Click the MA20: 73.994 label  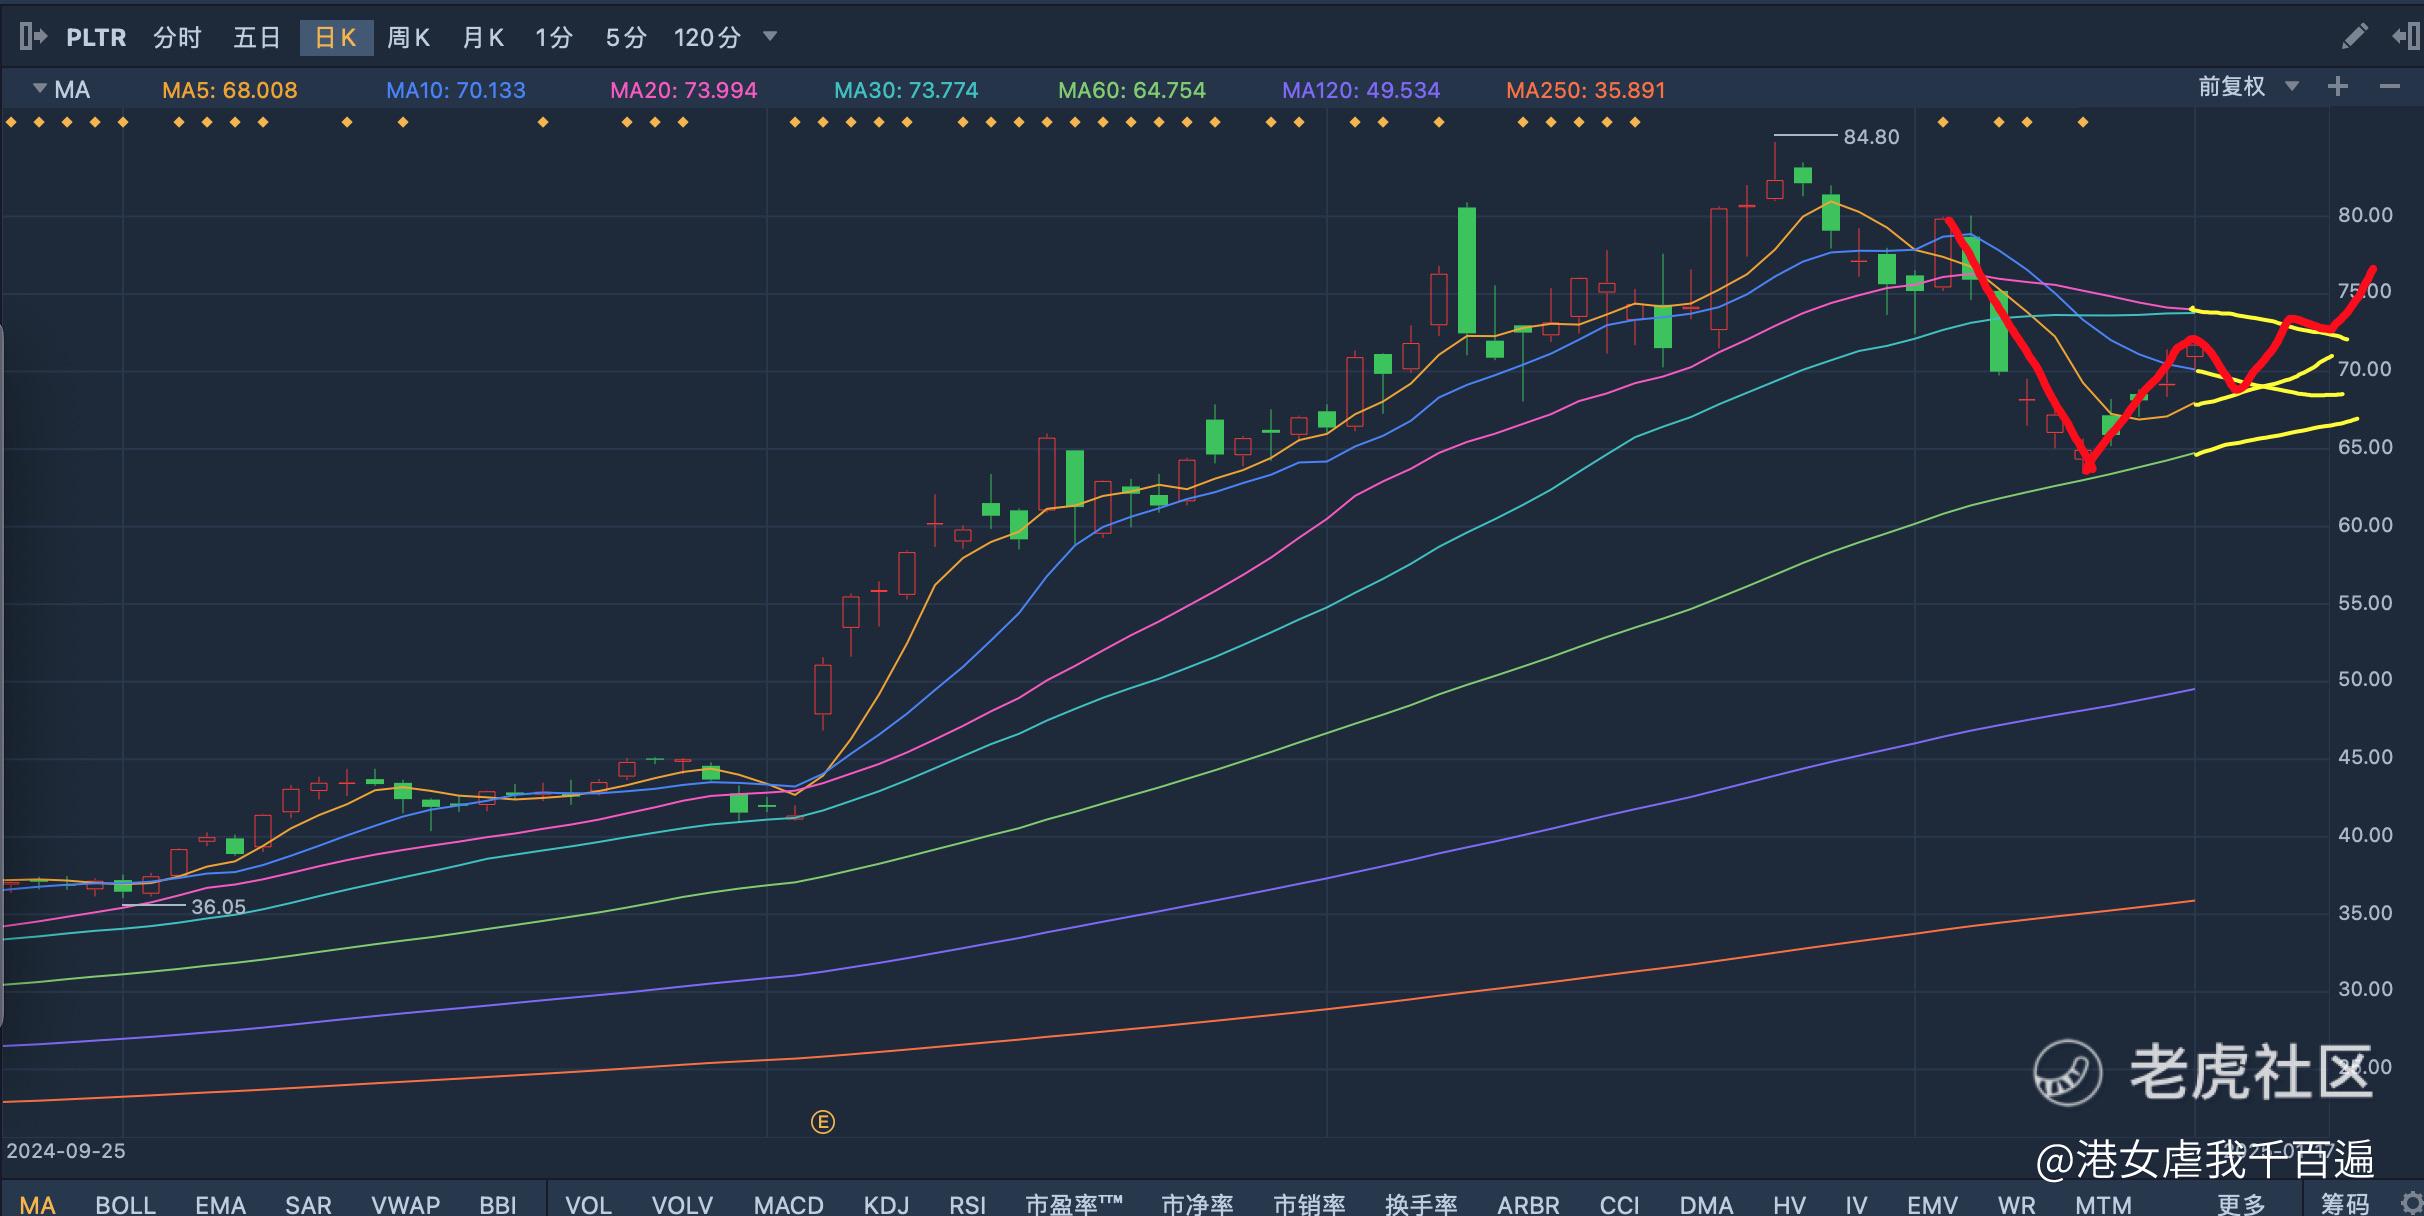[x=684, y=90]
